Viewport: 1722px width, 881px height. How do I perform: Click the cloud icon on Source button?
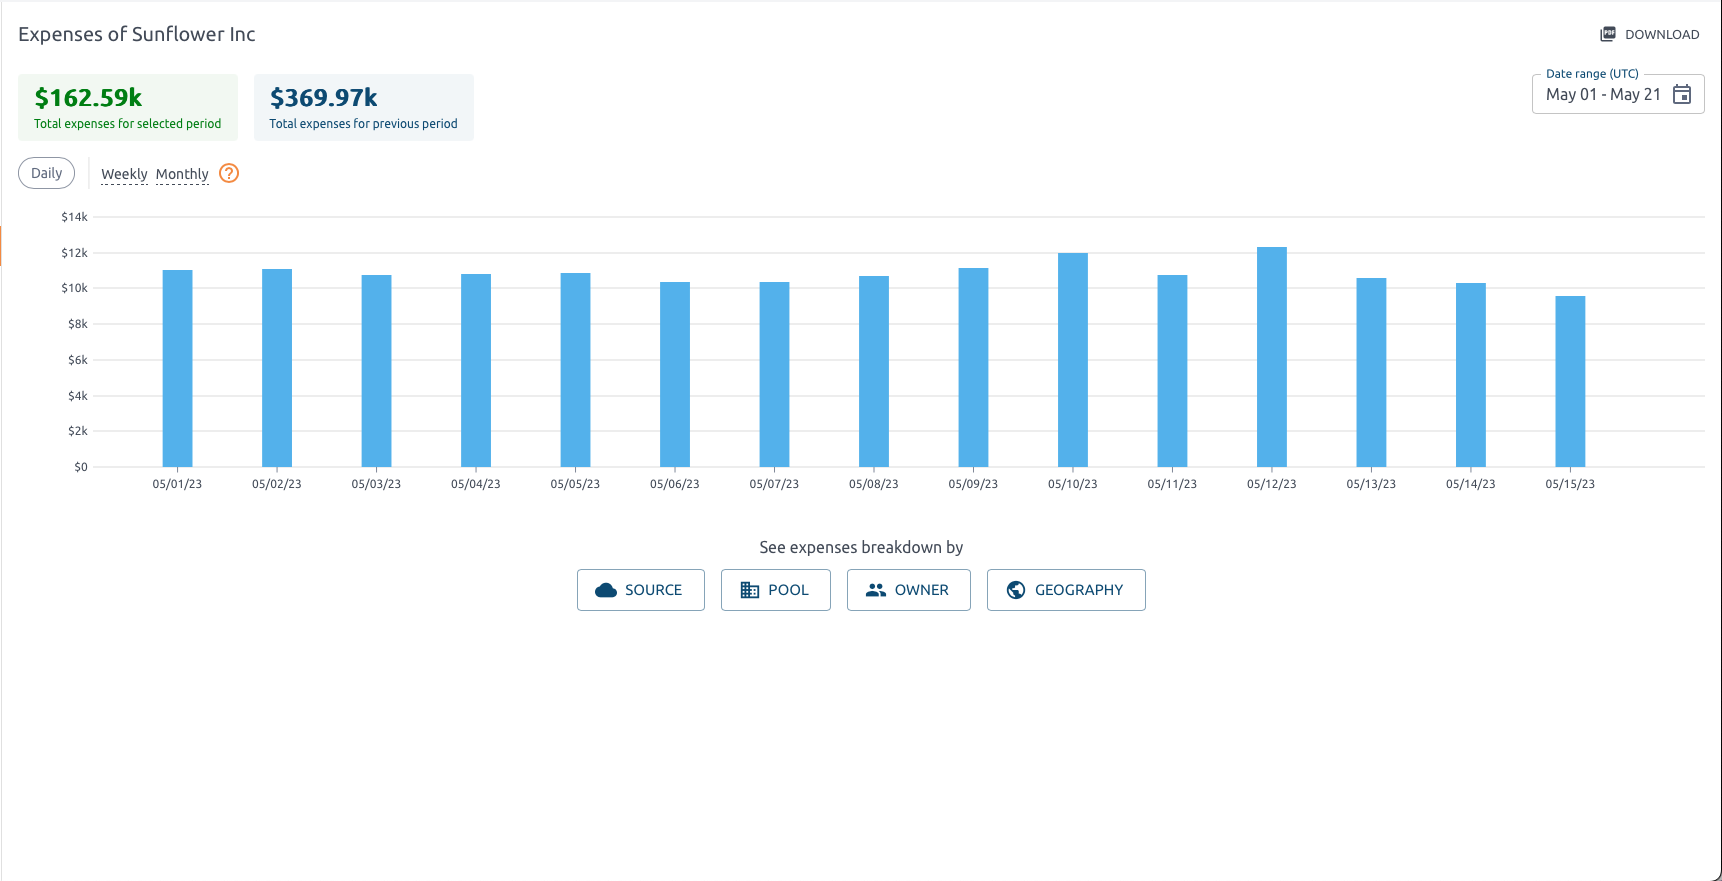pyautogui.click(x=606, y=590)
